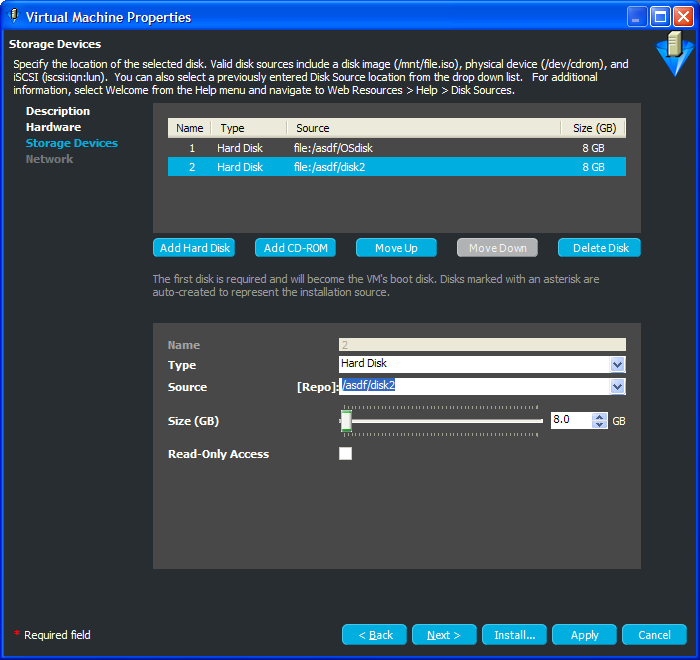Go to the previous page with Back

pos(374,635)
